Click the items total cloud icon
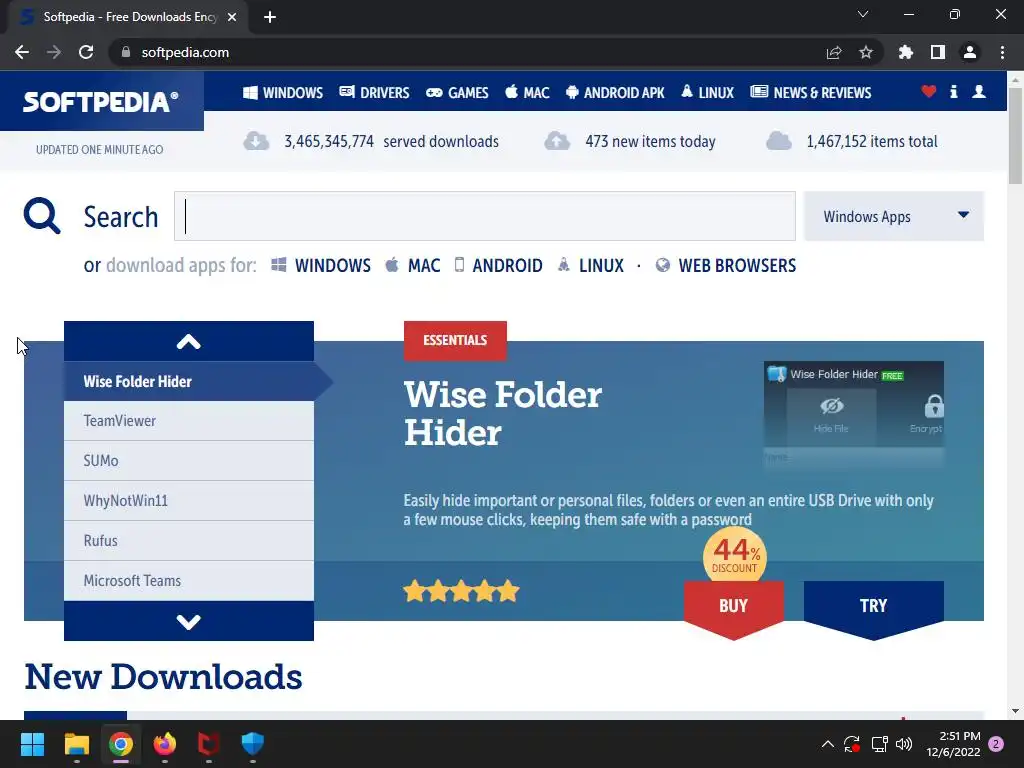Screen dimensions: 1024x768 778,141
